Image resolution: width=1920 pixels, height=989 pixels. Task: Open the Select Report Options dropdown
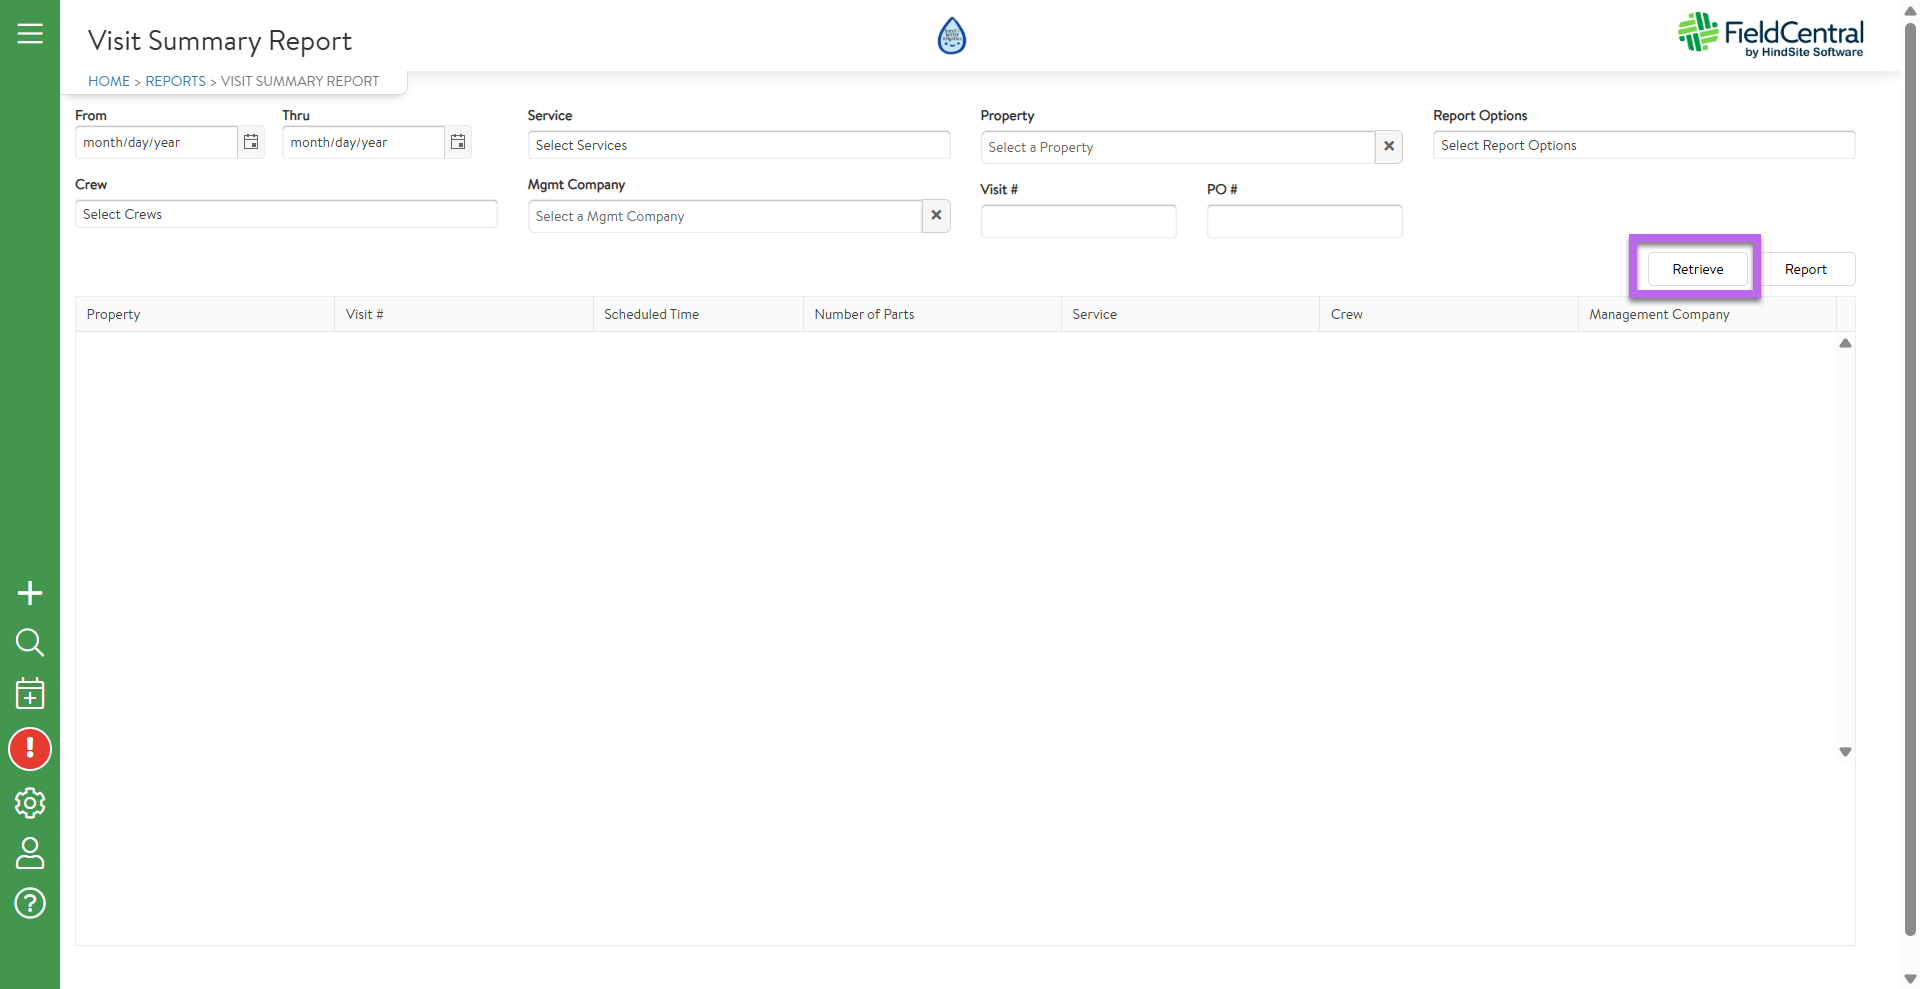coord(1643,145)
